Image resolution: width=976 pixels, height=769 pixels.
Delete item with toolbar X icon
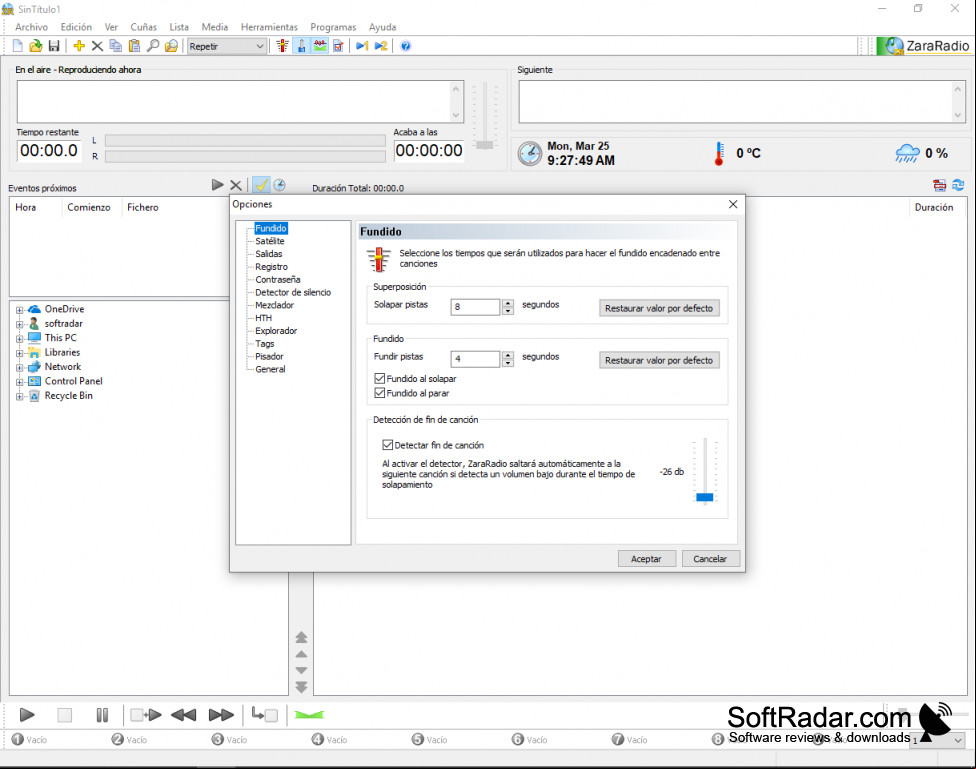(97, 46)
